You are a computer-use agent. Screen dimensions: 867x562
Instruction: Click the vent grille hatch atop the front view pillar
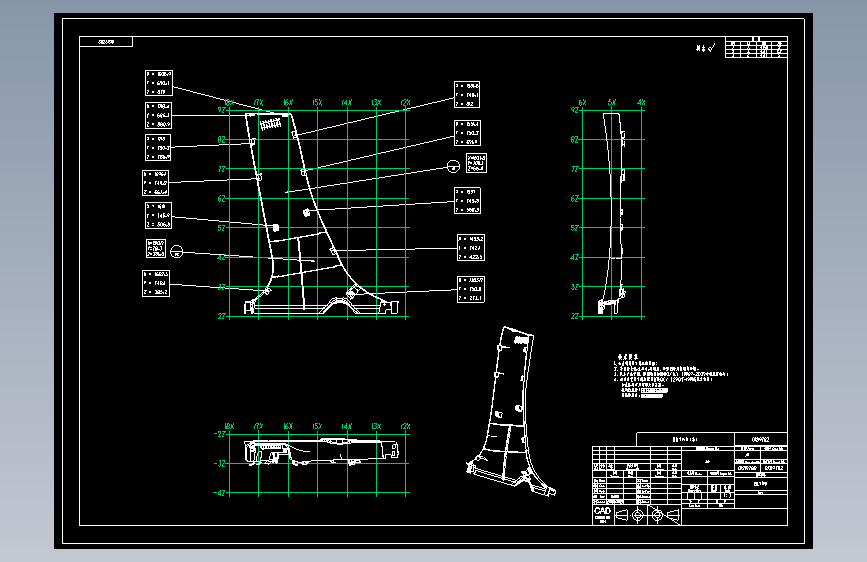(x=270, y=124)
